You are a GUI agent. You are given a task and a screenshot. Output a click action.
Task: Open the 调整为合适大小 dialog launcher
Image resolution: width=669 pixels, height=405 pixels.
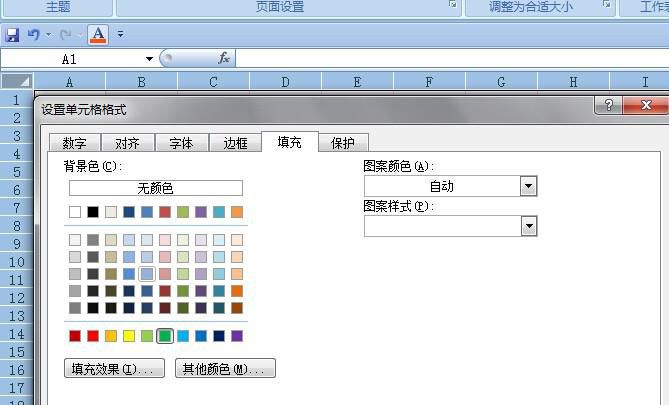coord(606,4)
